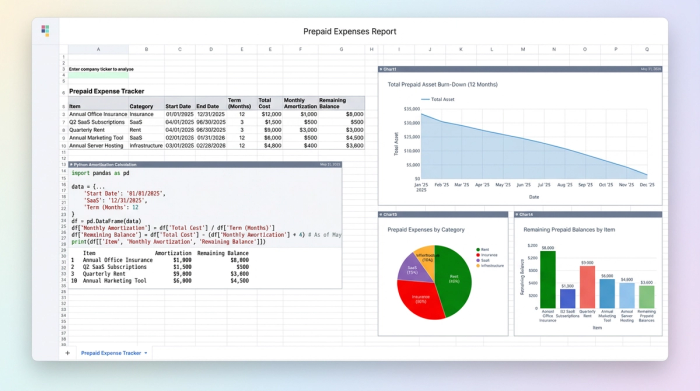Click the green Rent slice of the pie
Viewport: 700px width, 391px height.
point(453,281)
